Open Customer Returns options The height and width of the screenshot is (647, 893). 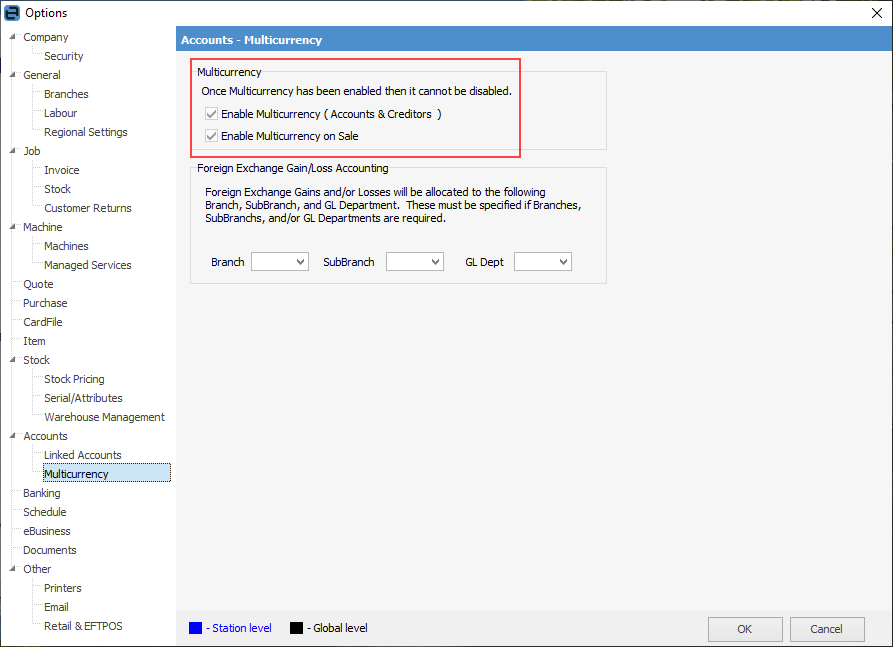(x=88, y=208)
